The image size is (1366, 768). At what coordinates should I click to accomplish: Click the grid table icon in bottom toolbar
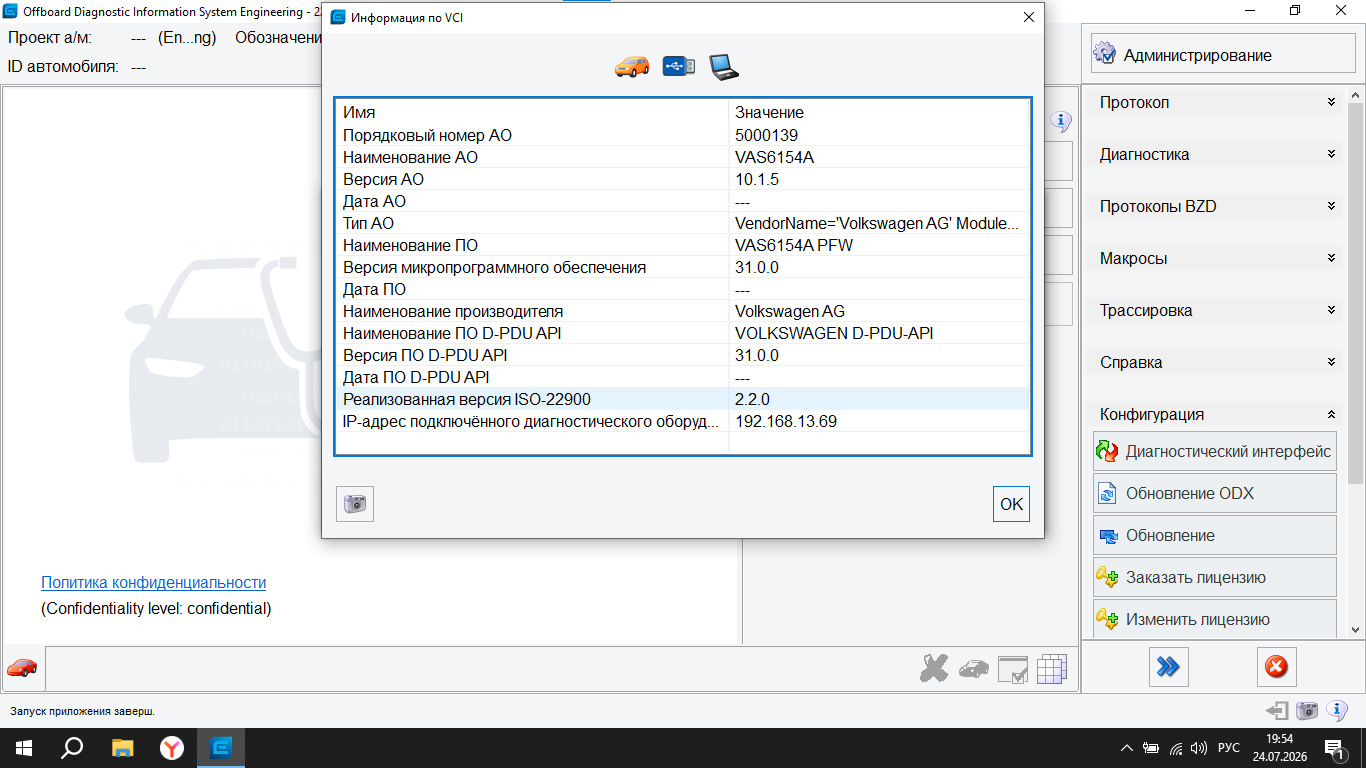[1052, 669]
